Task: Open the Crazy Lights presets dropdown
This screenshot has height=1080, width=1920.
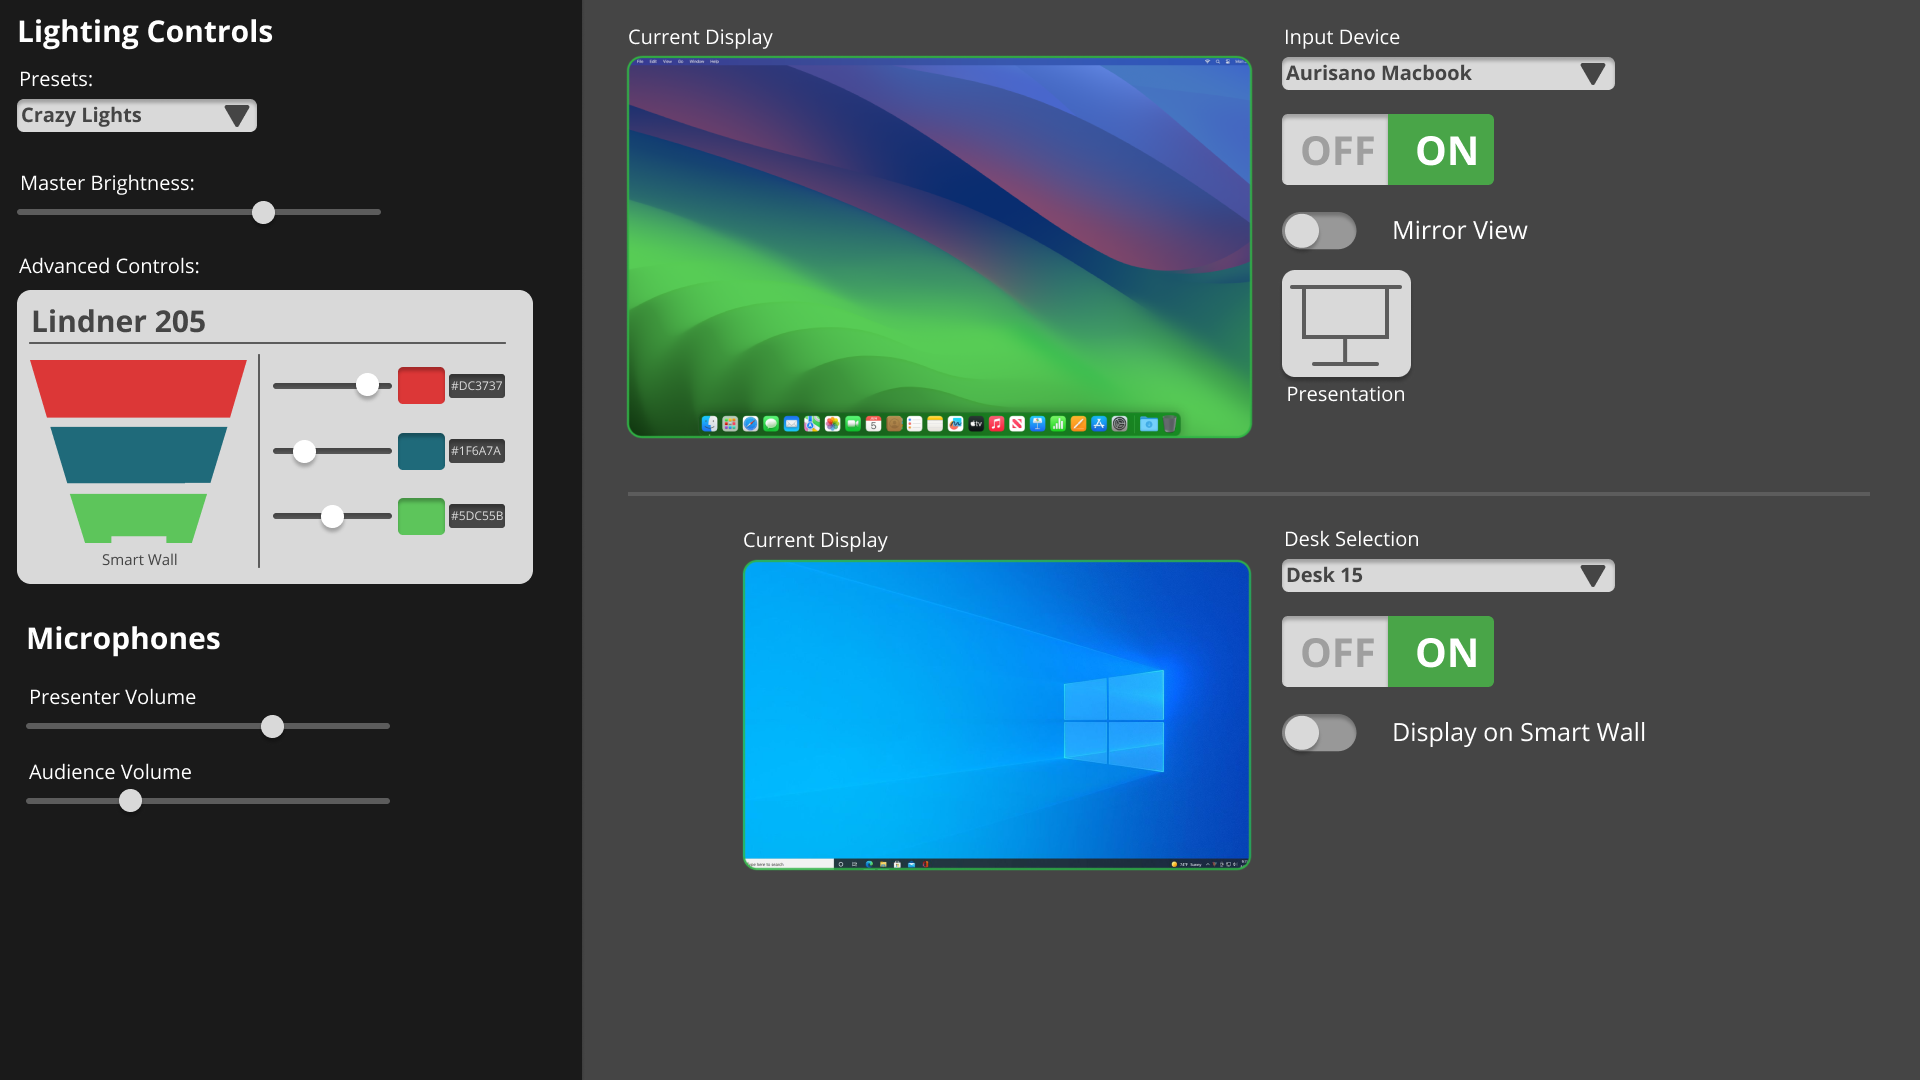Action: point(137,116)
